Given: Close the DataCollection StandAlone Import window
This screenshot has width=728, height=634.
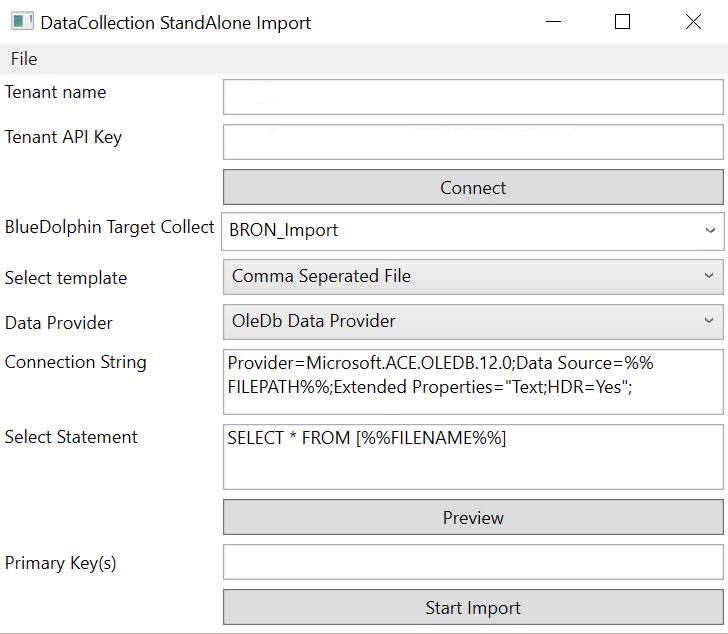Looking at the screenshot, I should (x=693, y=22).
